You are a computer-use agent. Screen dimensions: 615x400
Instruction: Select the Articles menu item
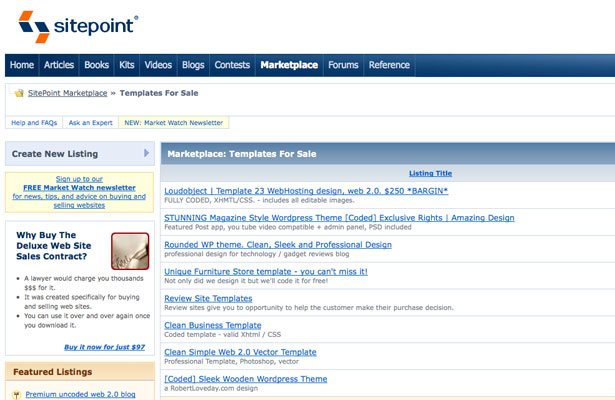point(59,65)
